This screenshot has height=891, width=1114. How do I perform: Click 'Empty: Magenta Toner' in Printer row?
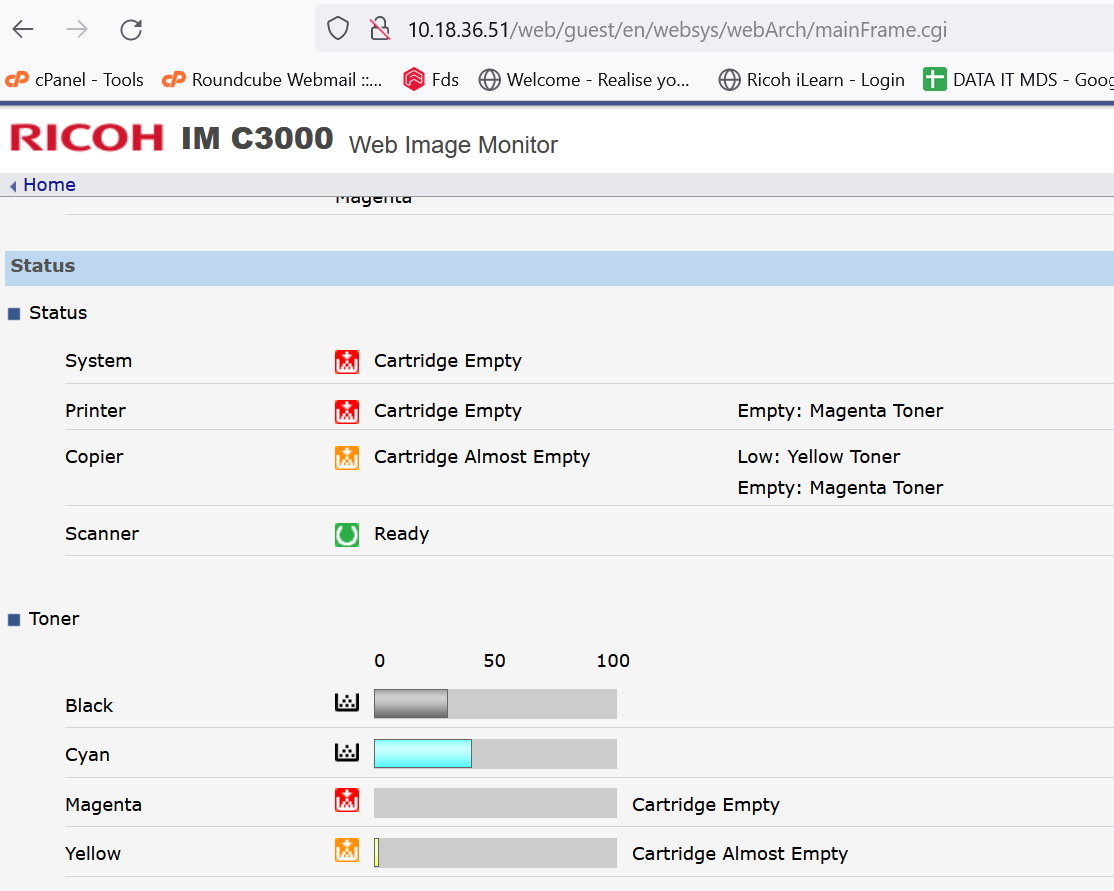(x=840, y=411)
